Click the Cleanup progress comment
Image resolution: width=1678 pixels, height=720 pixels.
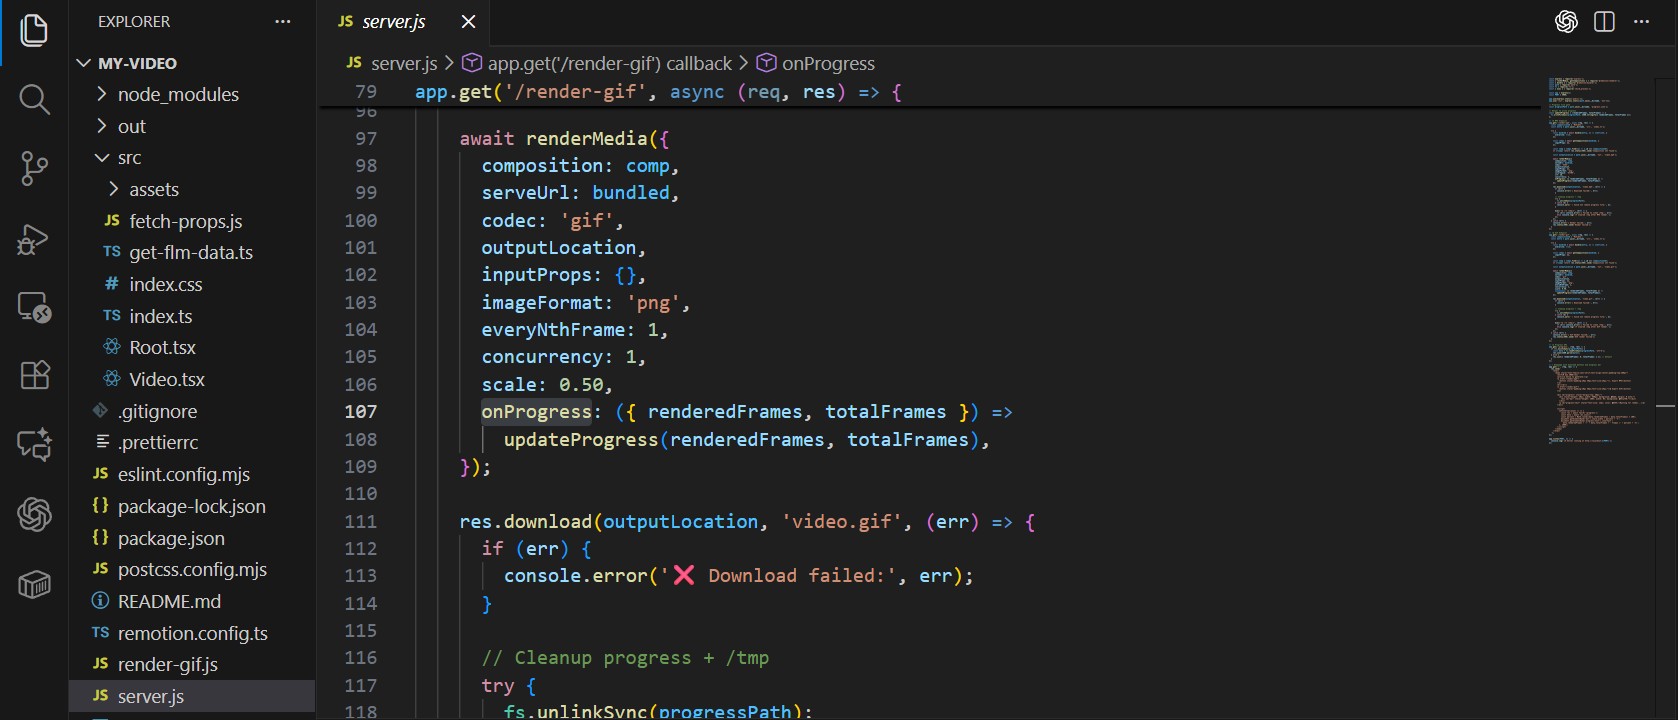point(625,658)
